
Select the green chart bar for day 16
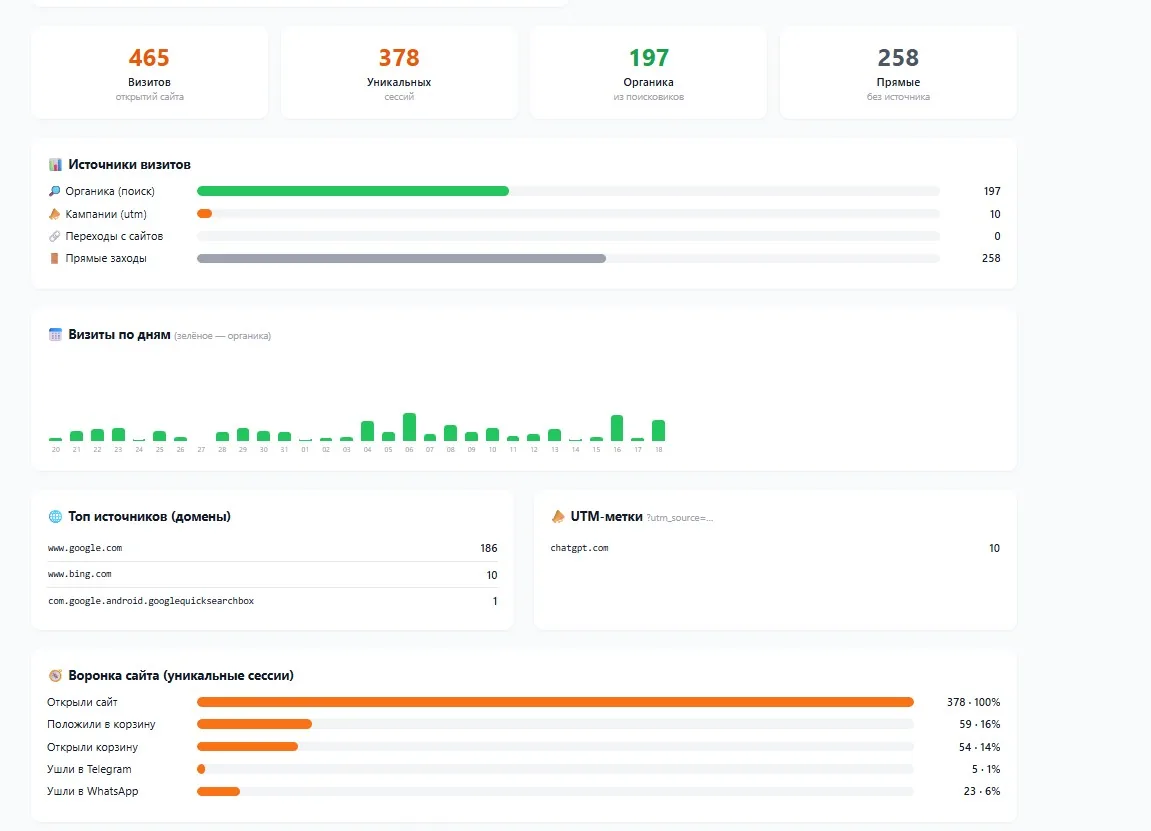coord(617,428)
